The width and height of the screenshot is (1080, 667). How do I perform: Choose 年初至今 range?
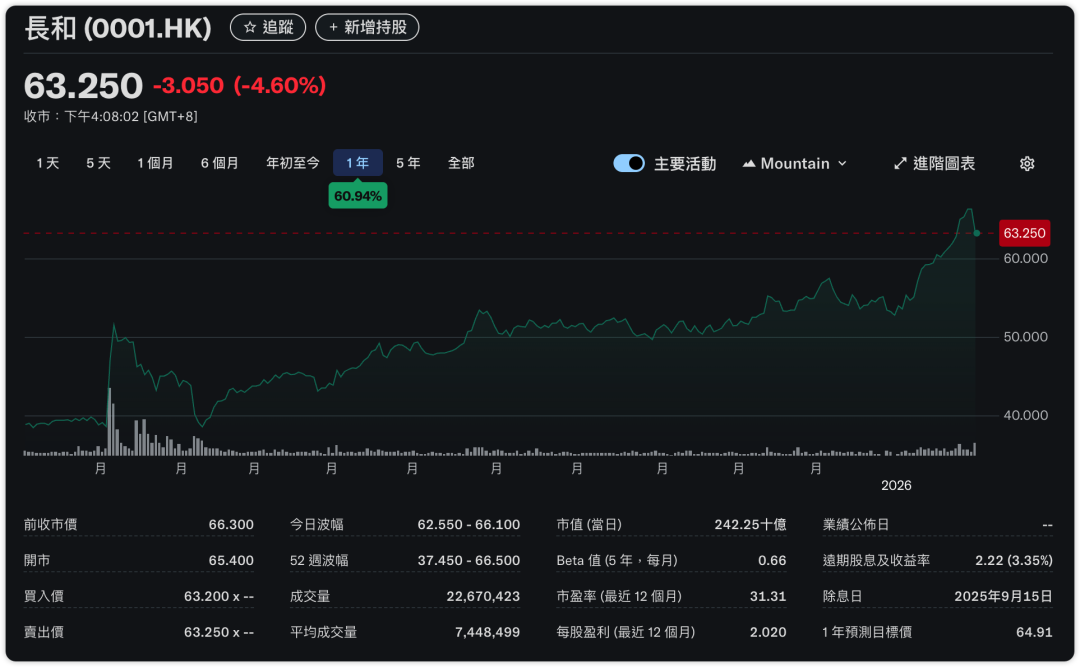[293, 163]
